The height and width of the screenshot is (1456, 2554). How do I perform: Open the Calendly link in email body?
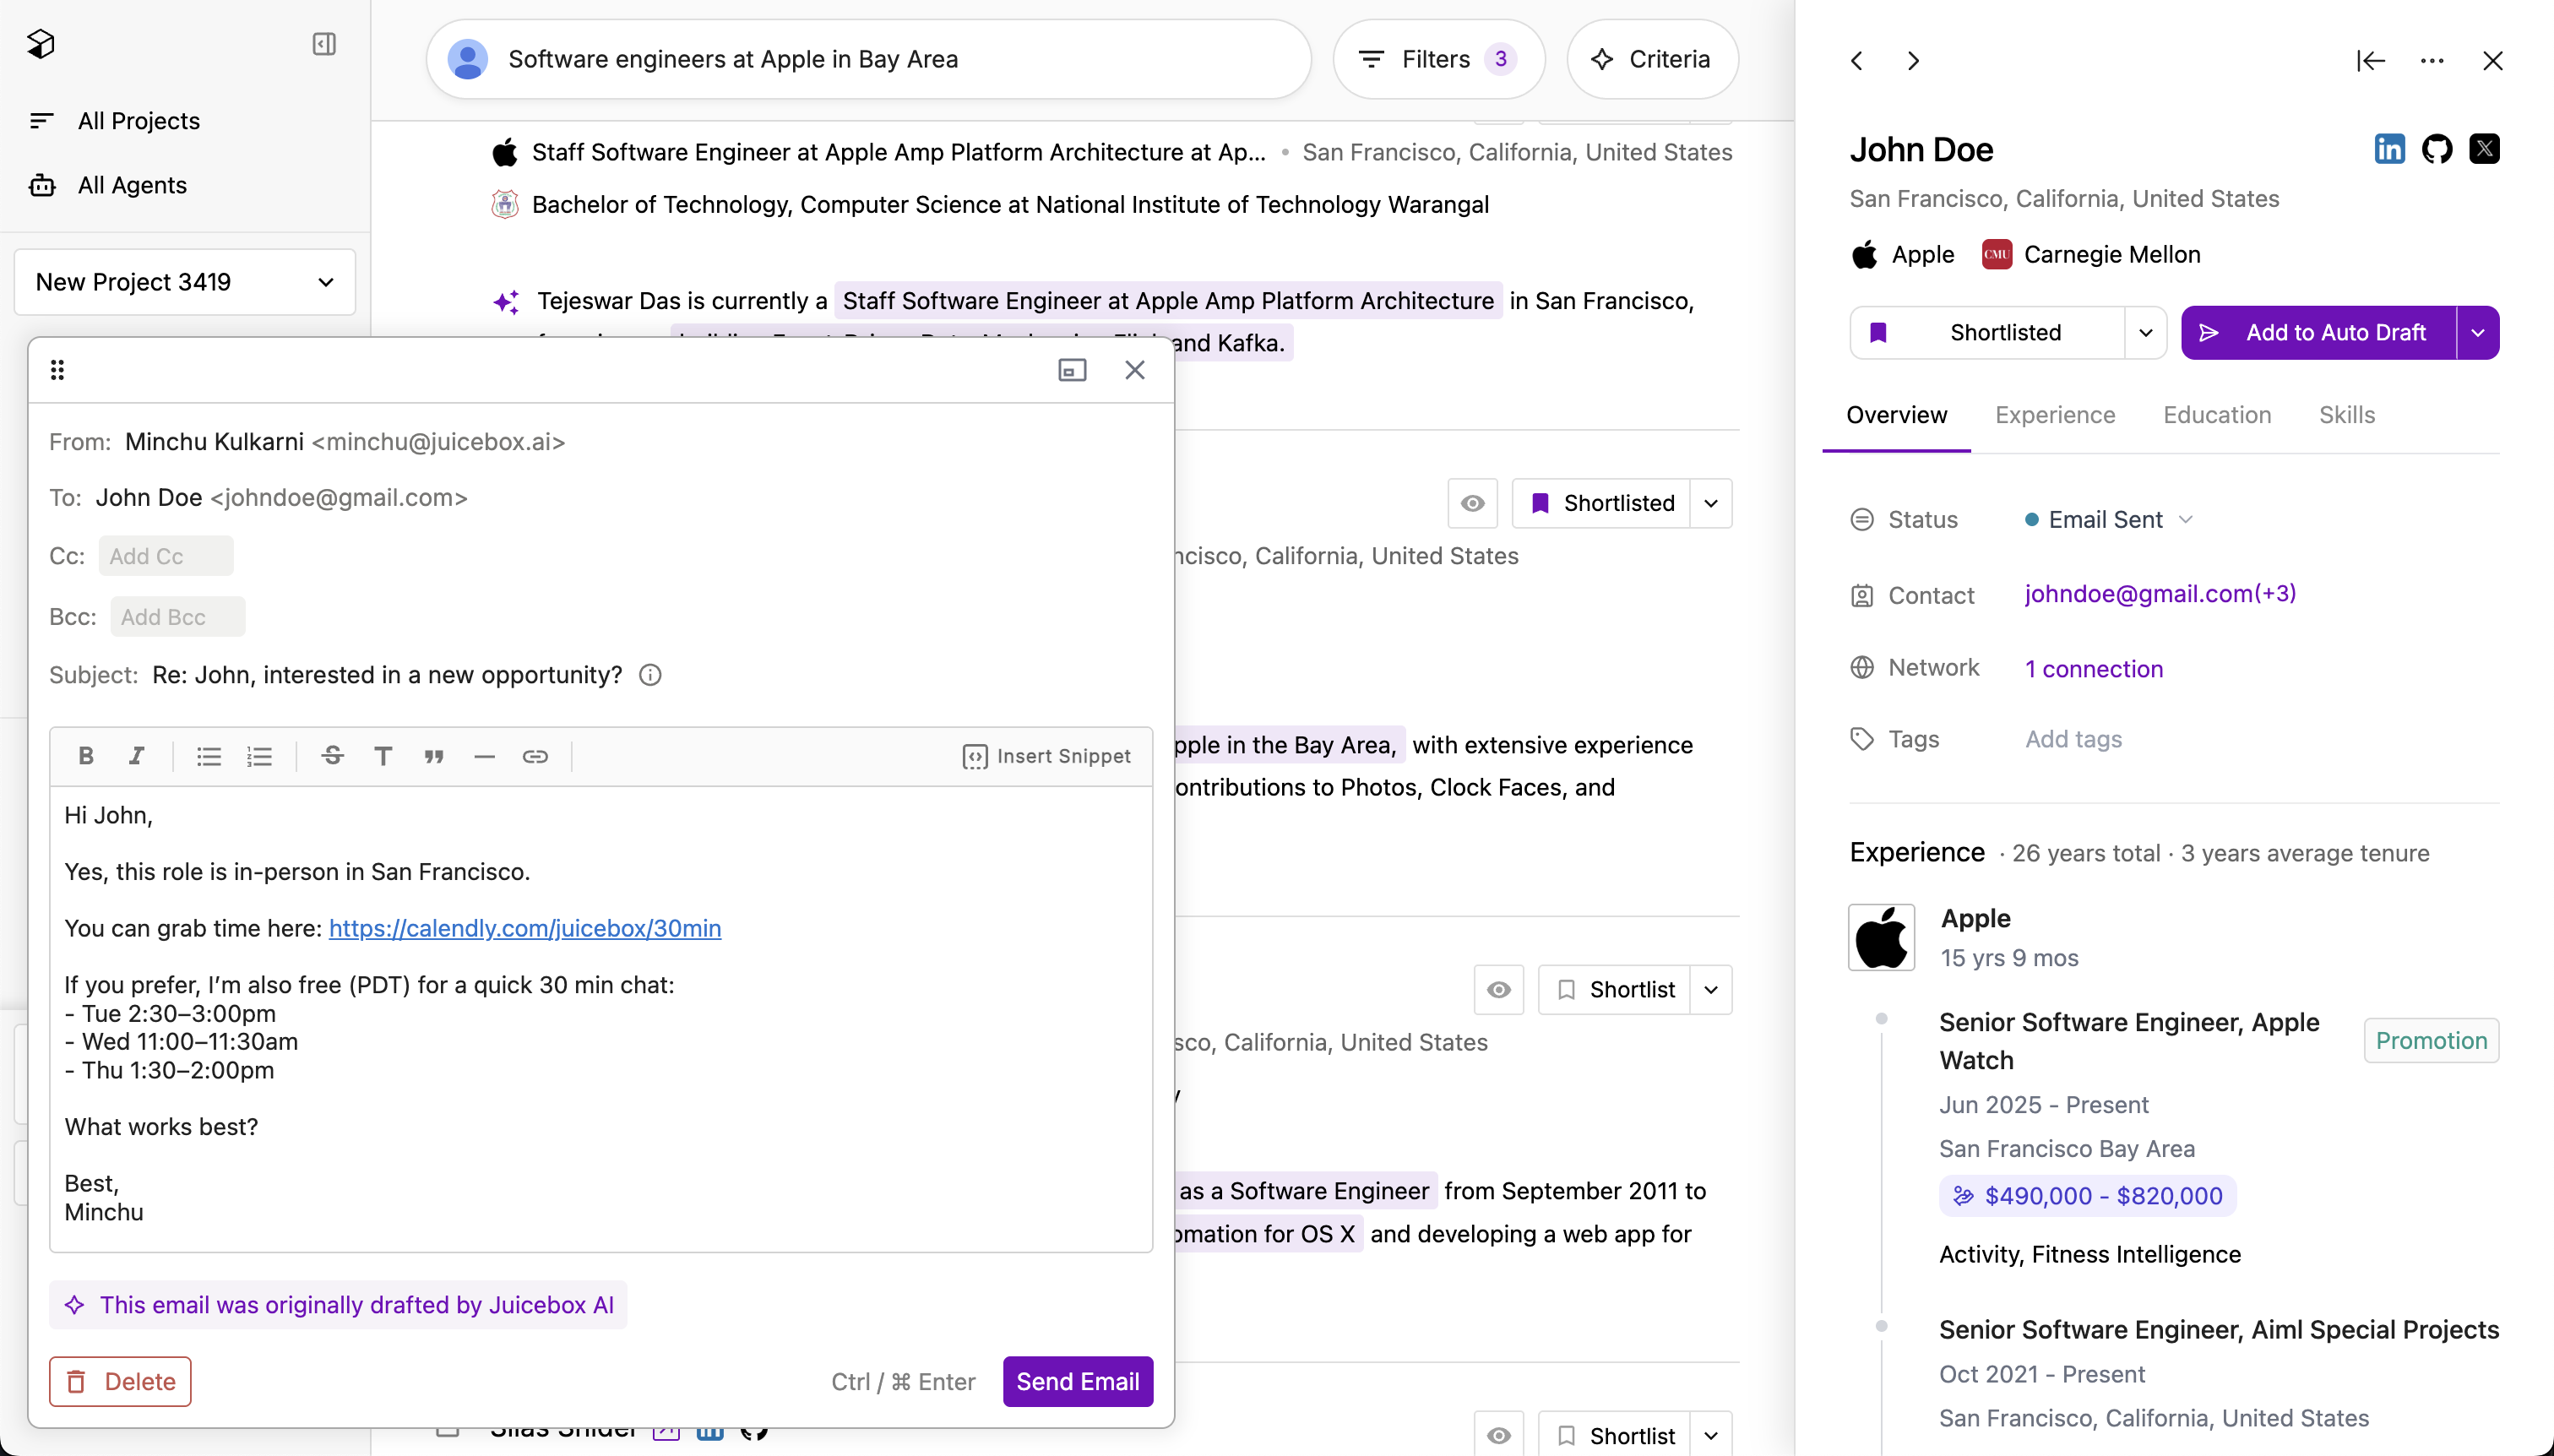pyautogui.click(x=525, y=928)
